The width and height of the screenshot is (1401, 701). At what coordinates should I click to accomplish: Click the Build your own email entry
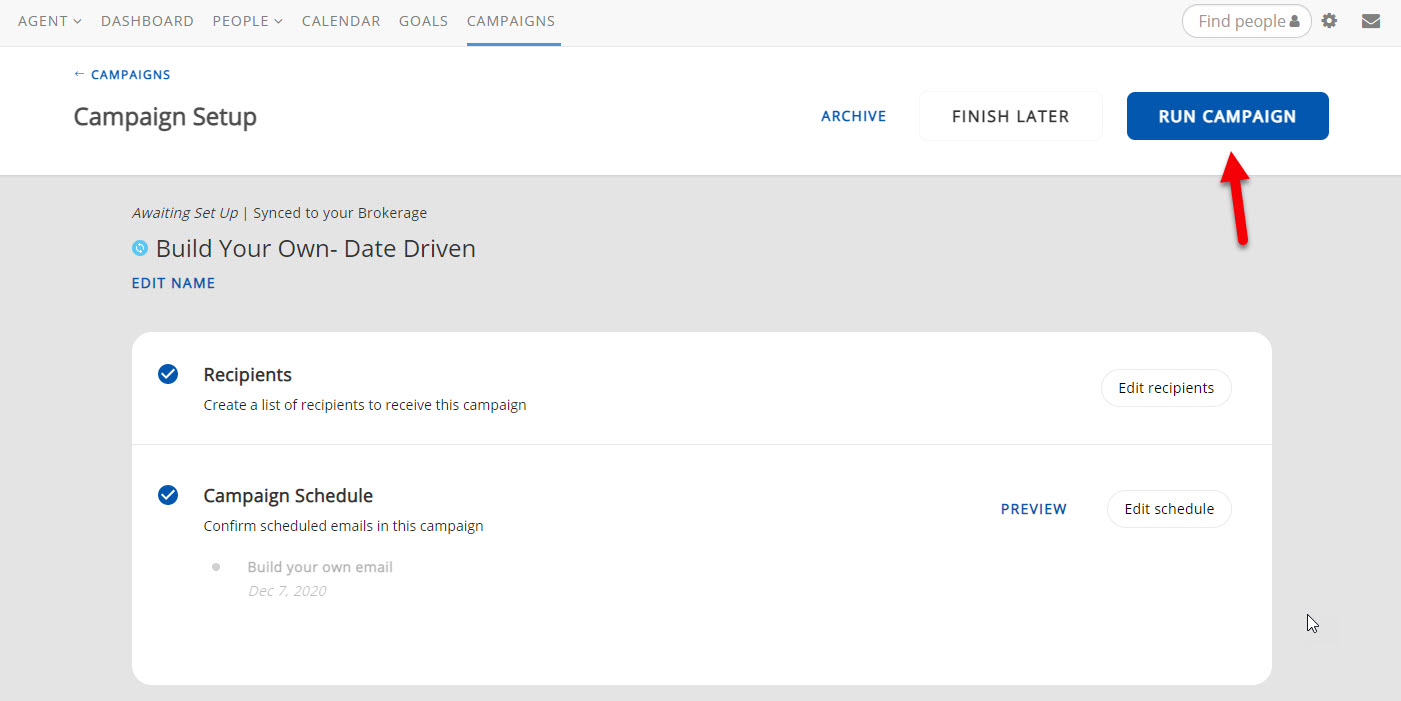click(320, 567)
